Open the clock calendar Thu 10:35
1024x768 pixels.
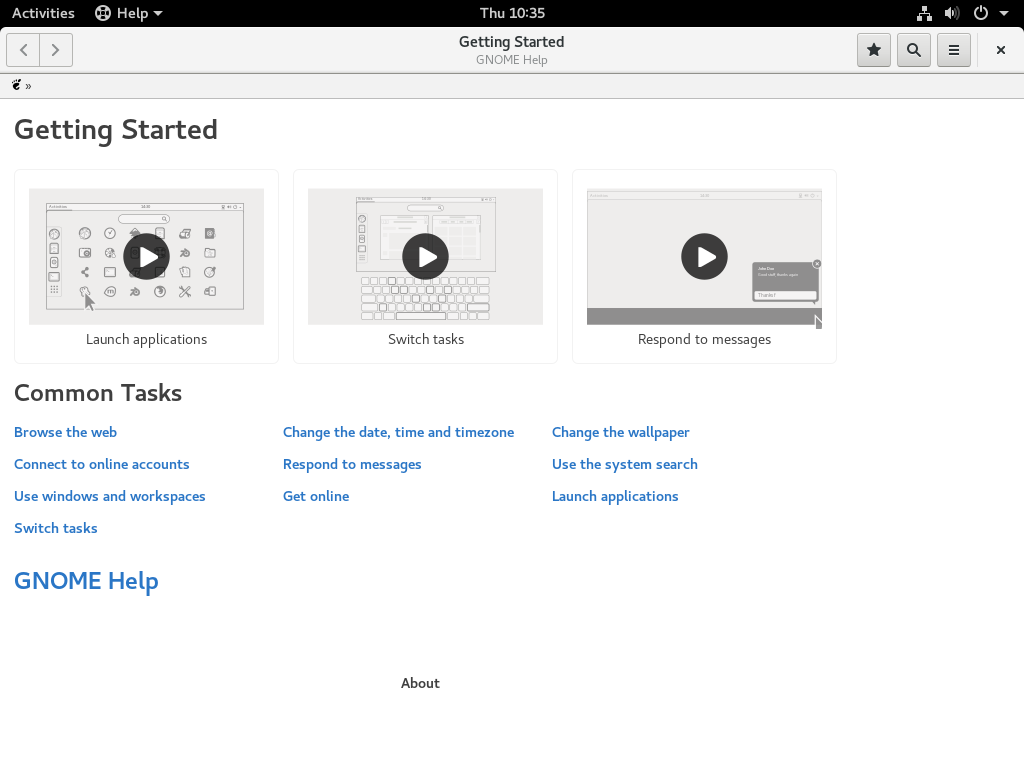pyautogui.click(x=512, y=13)
